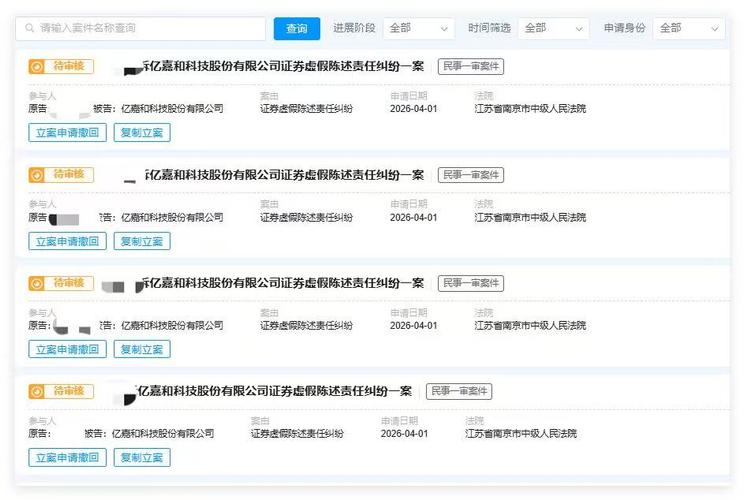Click 待审核 status icon of second case
This screenshot has height=500, width=744.
tap(37, 175)
